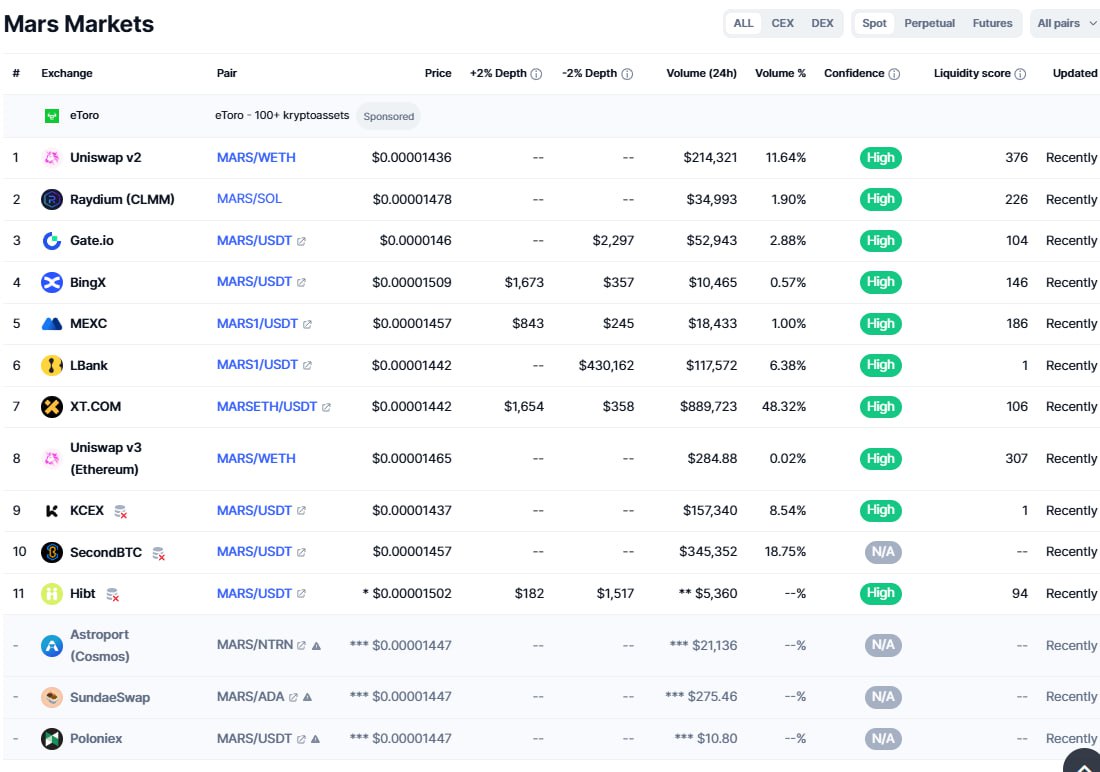1100x772 pixels.
Task: Click the Gate.io MARS/USDT external link icon
Action: pyautogui.click(x=301, y=241)
